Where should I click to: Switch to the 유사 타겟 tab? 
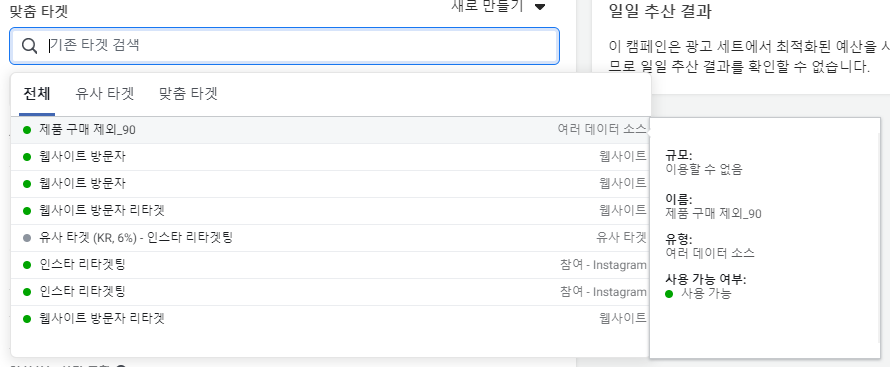point(104,94)
